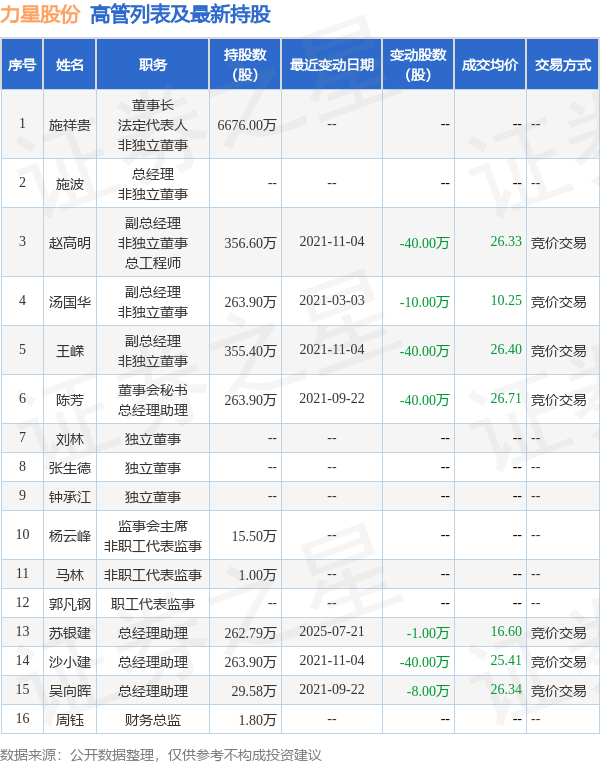Click 竞价交易 in 赵高明's row
The height and width of the screenshot is (764, 600).
tap(559, 243)
